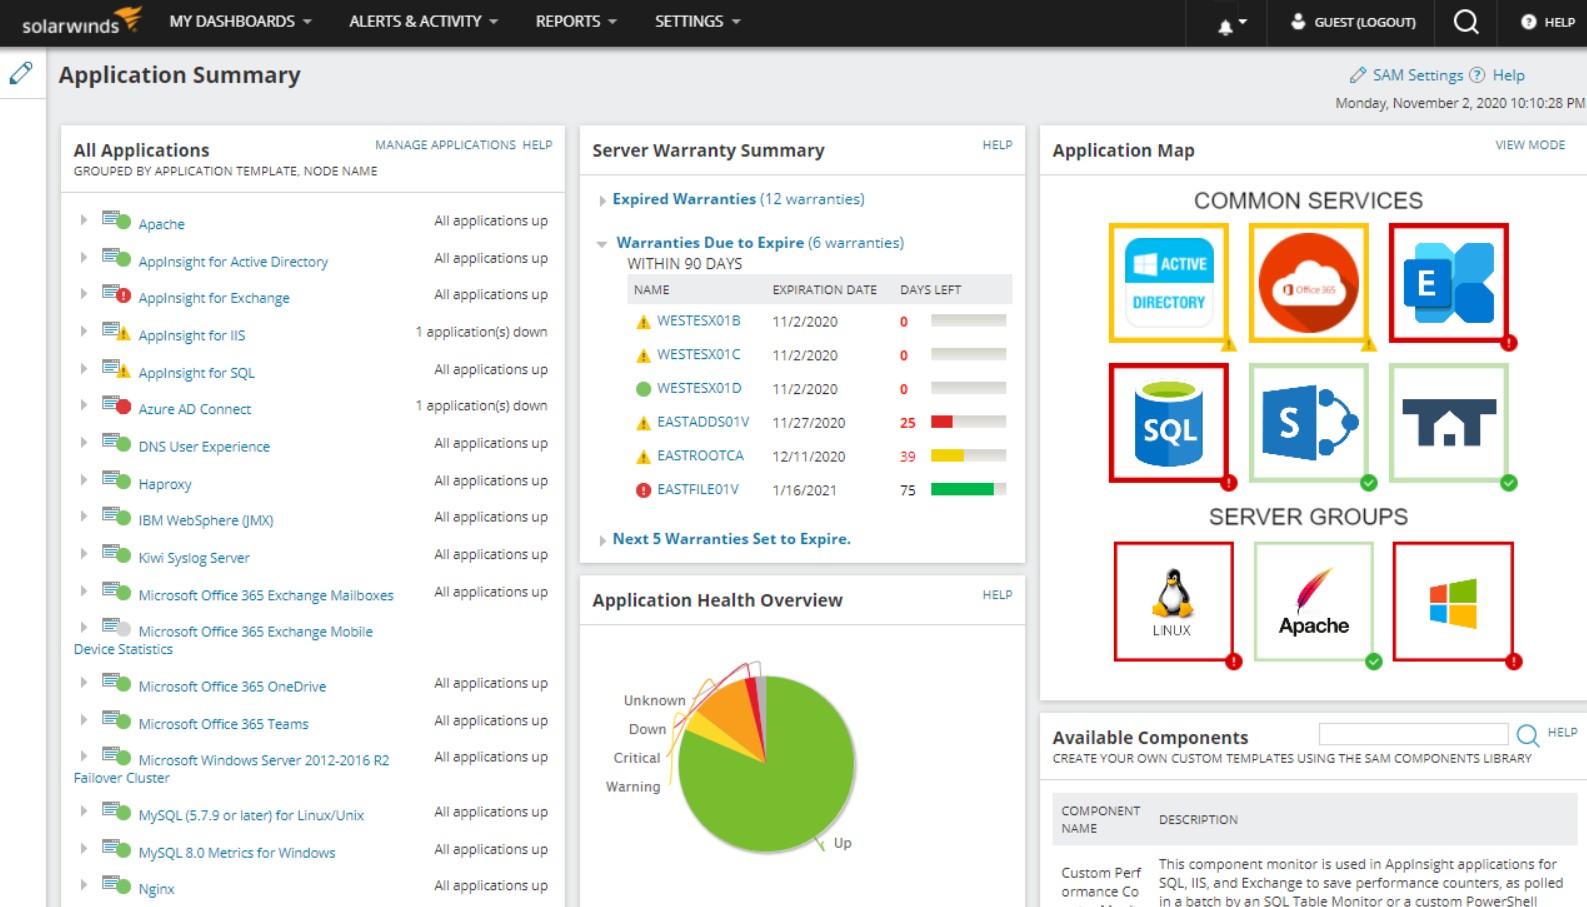
Task: Click WESTESX01C server link
Action: click(699, 355)
